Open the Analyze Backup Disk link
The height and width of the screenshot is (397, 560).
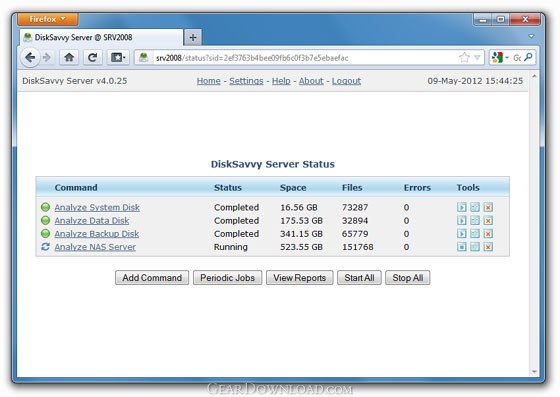point(97,234)
